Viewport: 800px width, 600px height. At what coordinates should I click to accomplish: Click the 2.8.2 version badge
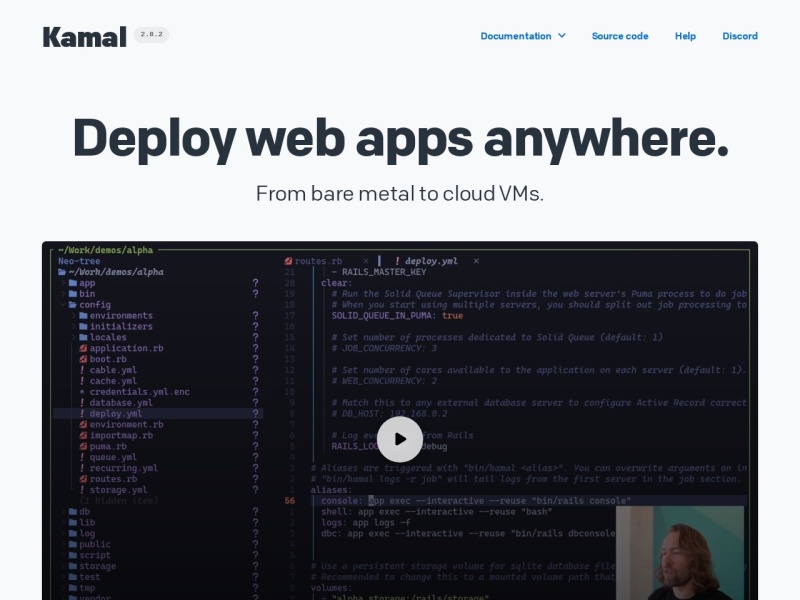click(151, 35)
